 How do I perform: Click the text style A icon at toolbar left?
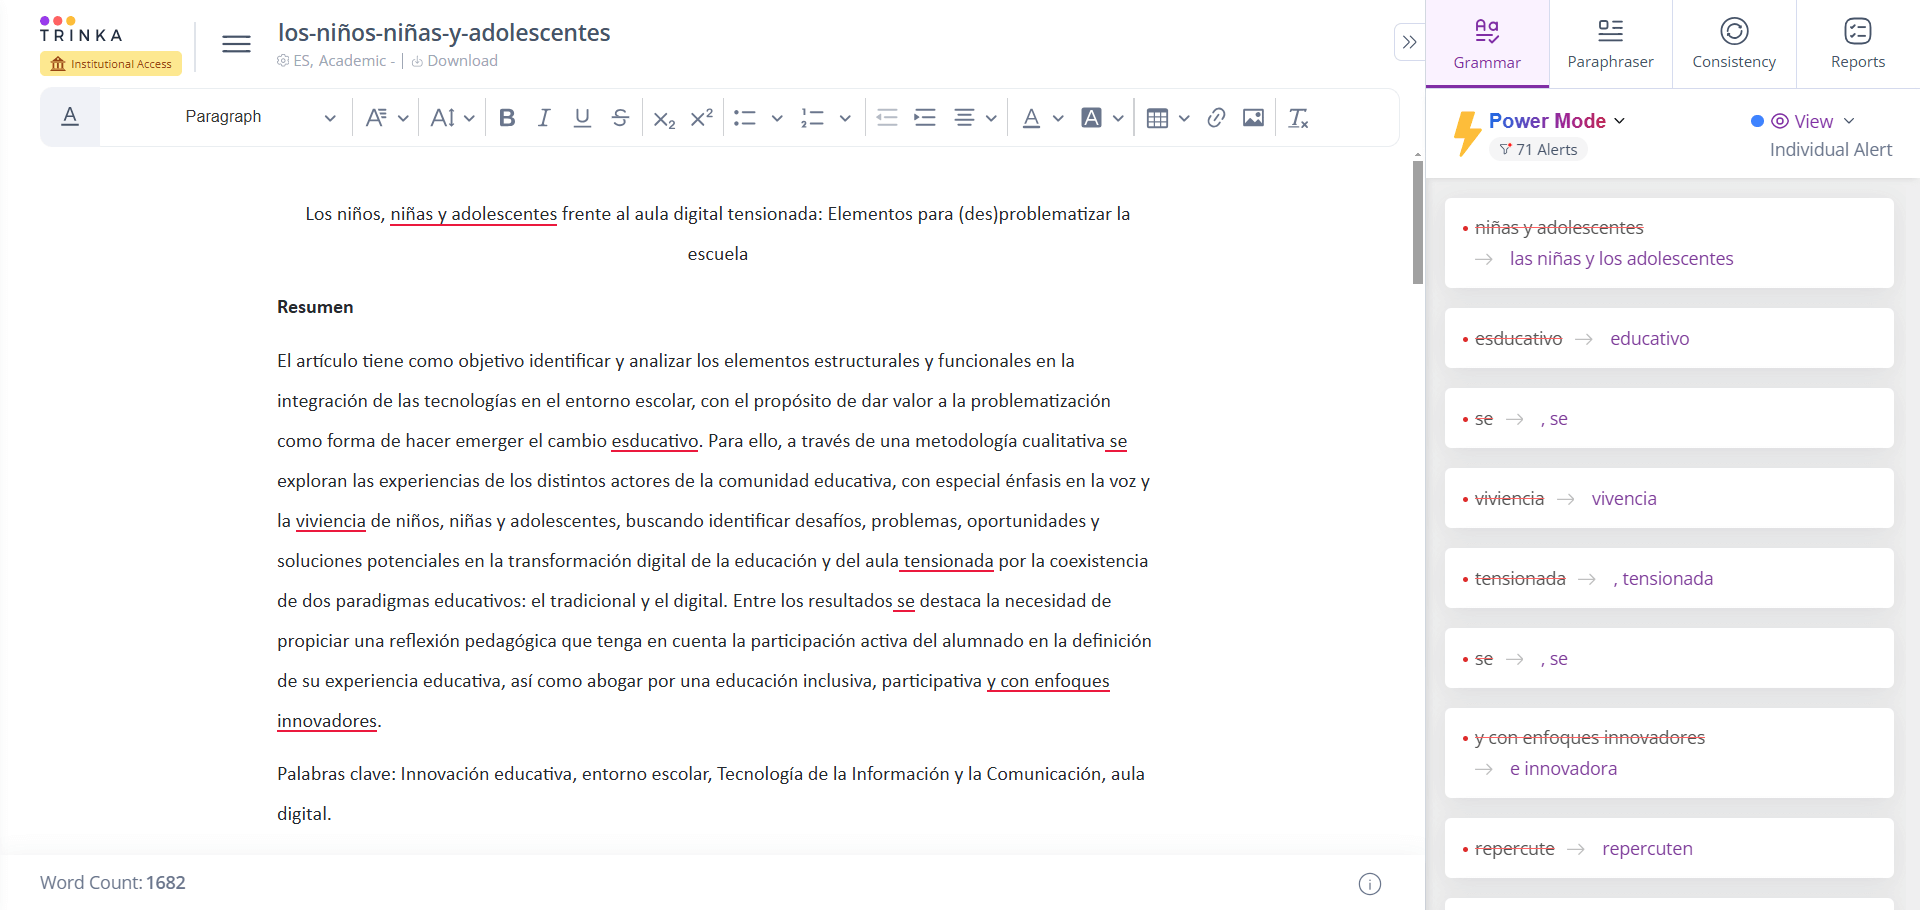point(70,117)
